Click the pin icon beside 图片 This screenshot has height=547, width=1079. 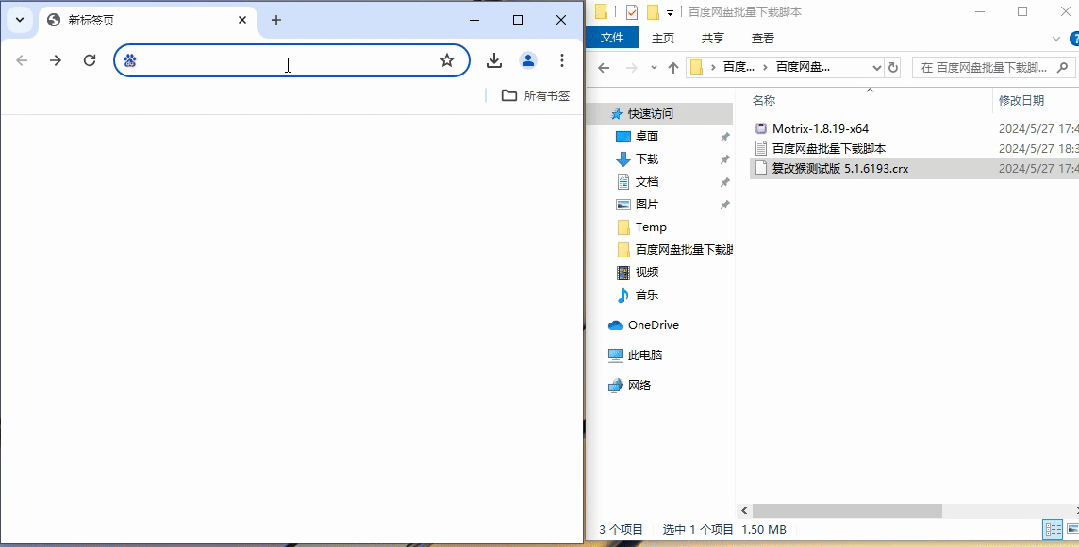pyautogui.click(x=725, y=205)
